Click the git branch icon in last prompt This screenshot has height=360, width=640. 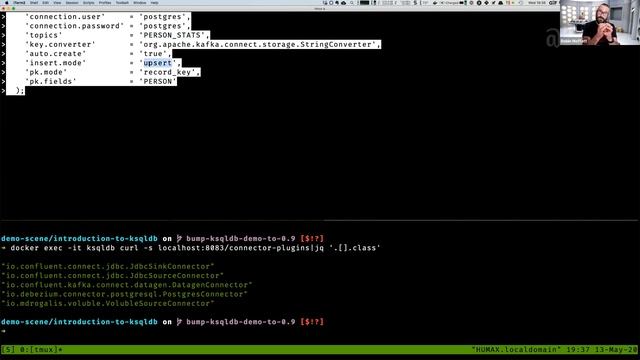coord(179,322)
